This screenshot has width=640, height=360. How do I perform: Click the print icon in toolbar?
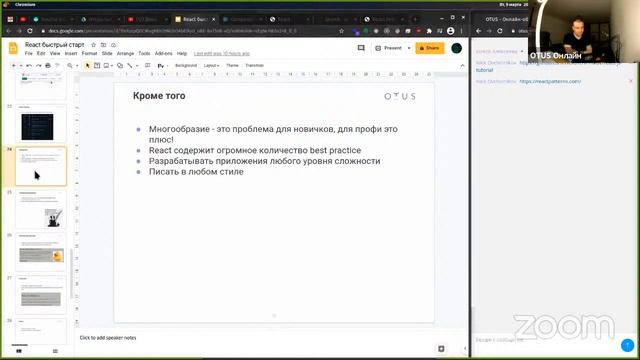48,65
